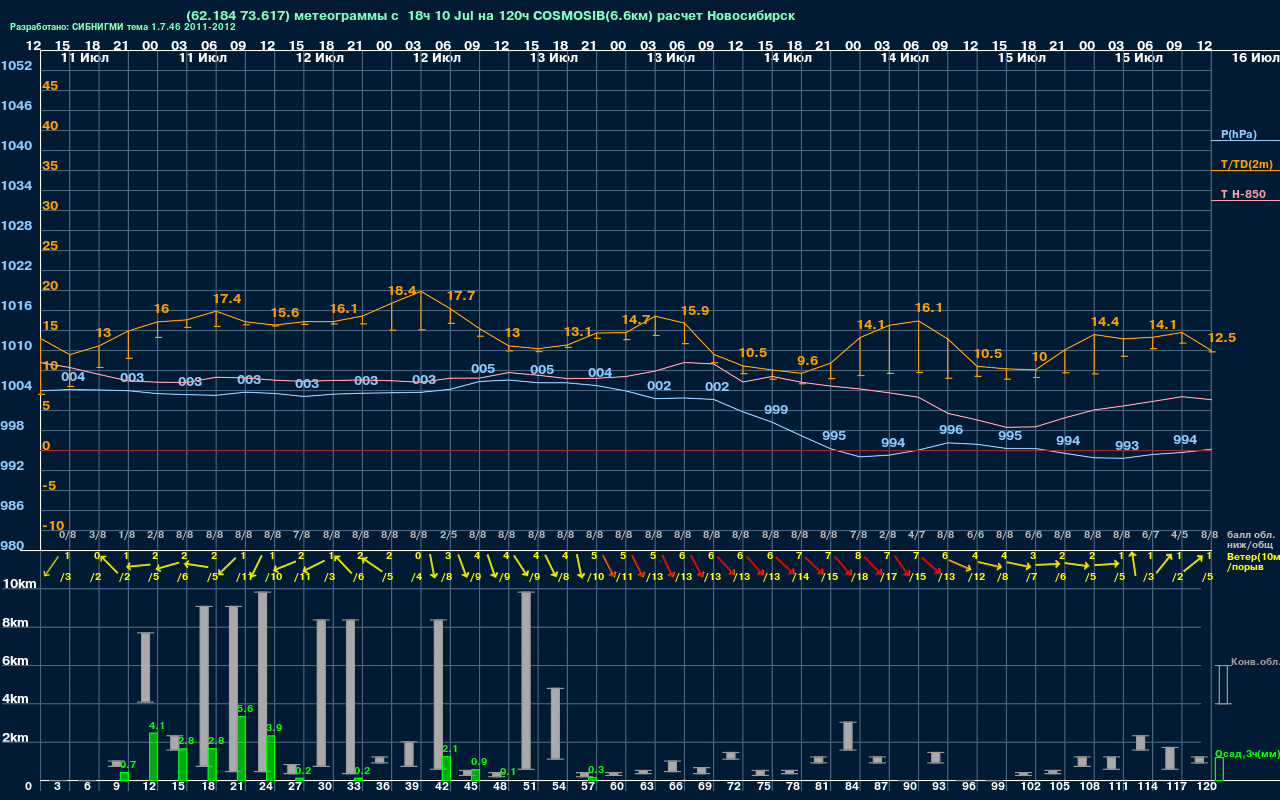The image size is (1280, 800).
Task: Click the 18.4 temperature peak label
Action: coord(402,291)
